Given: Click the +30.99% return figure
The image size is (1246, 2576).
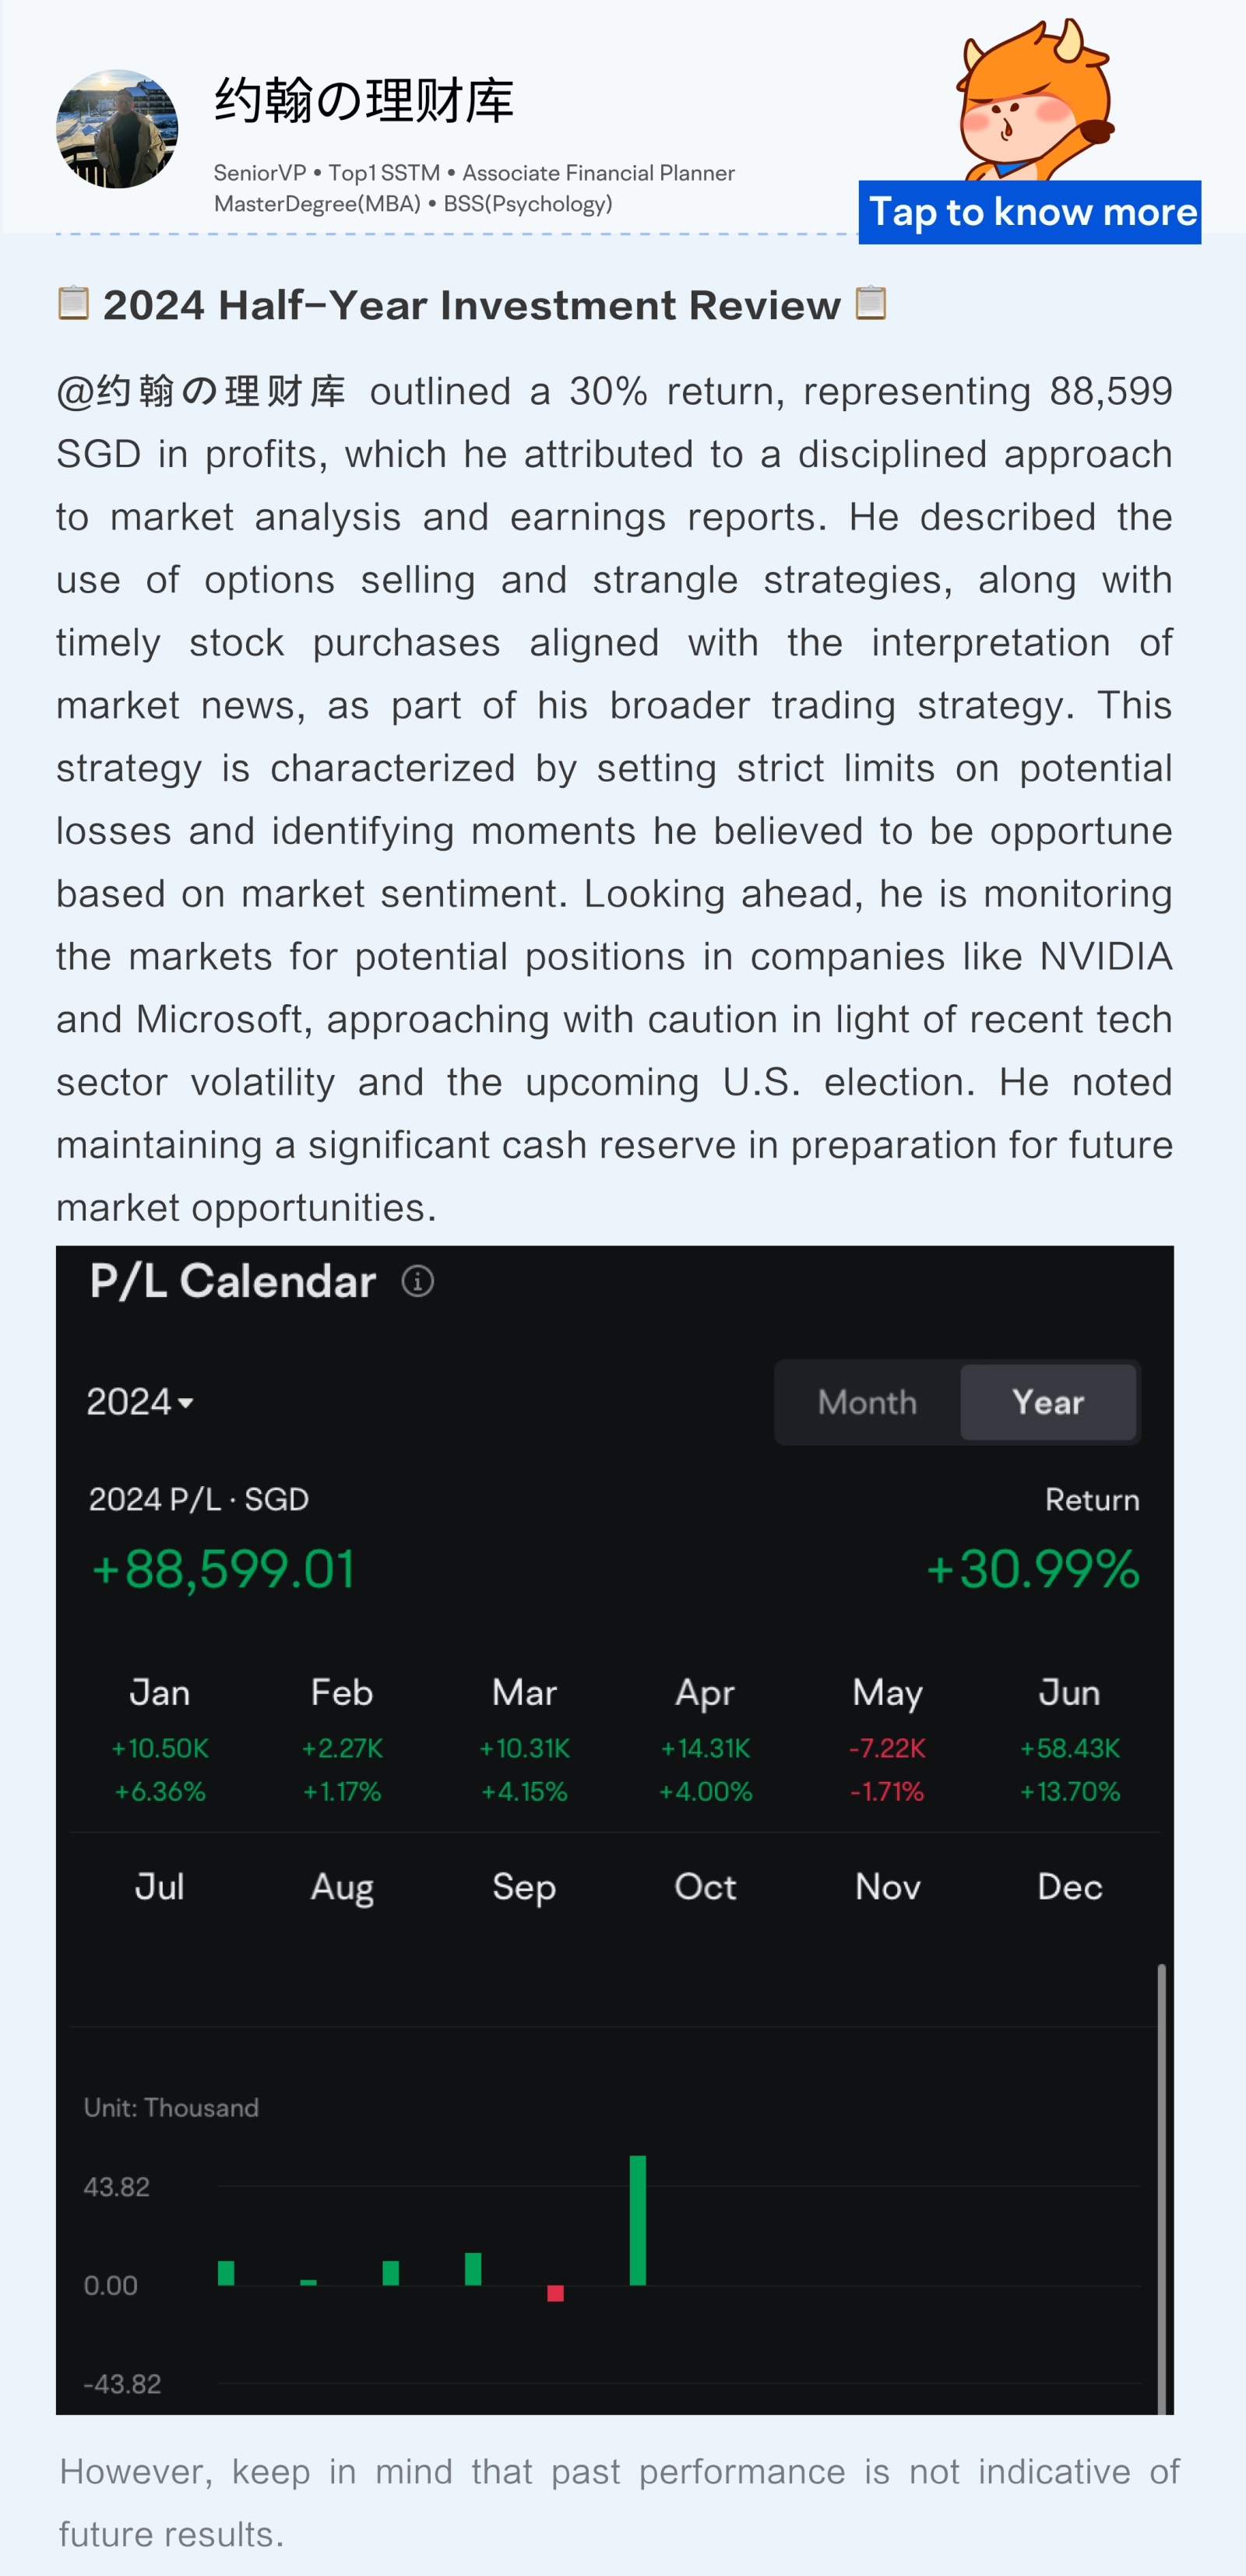Looking at the screenshot, I should pyautogui.click(x=1032, y=1568).
